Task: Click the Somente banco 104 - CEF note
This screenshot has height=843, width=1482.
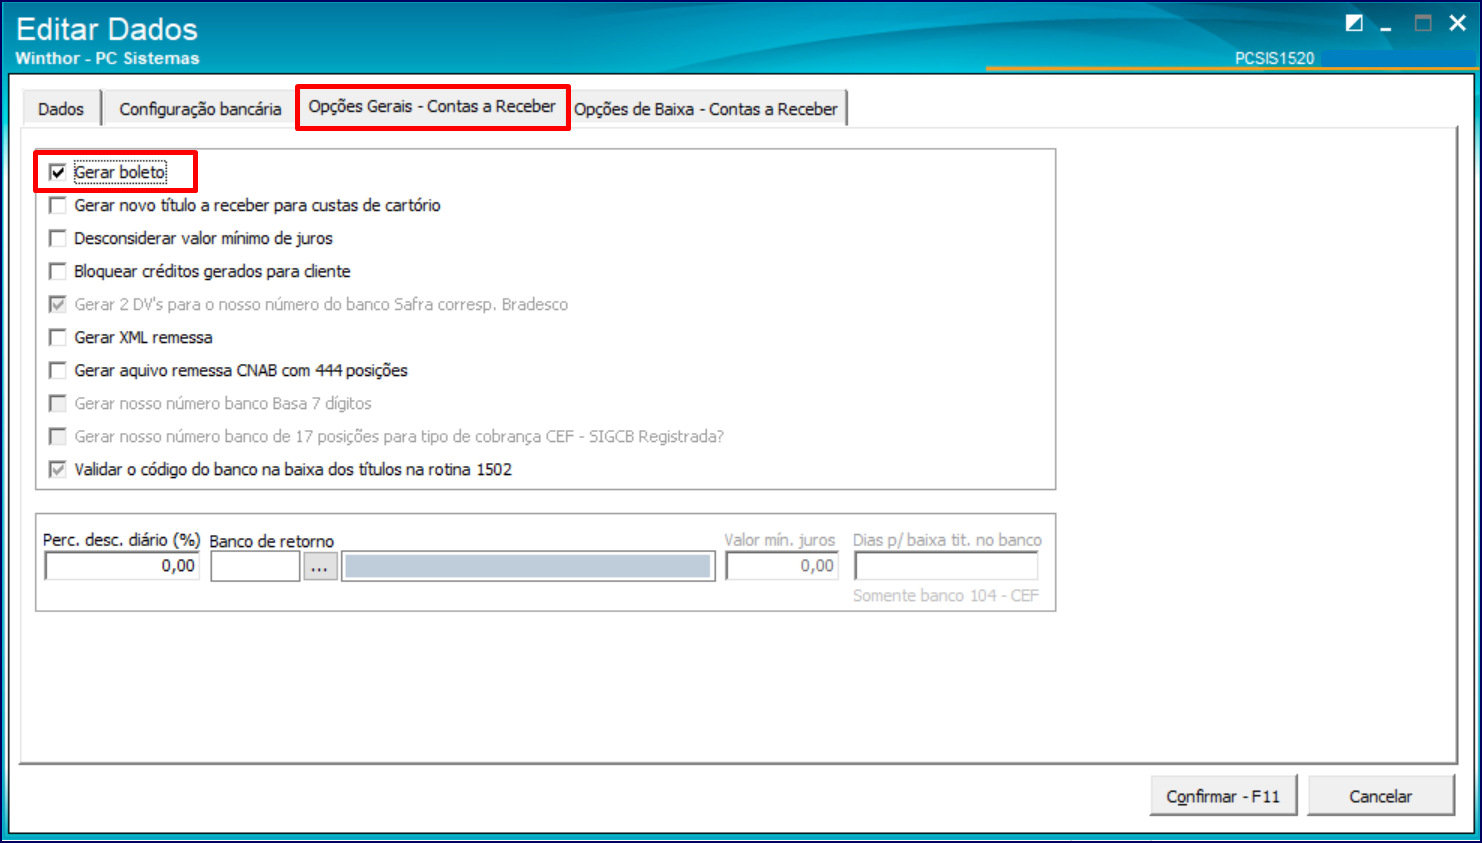Action: click(945, 595)
